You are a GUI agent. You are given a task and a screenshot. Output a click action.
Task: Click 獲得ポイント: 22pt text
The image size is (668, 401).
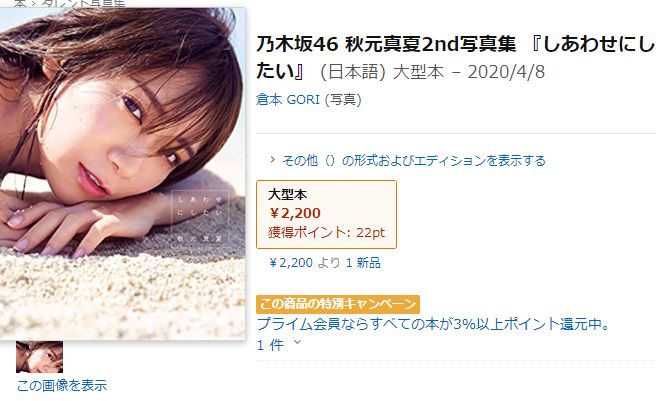[326, 233]
